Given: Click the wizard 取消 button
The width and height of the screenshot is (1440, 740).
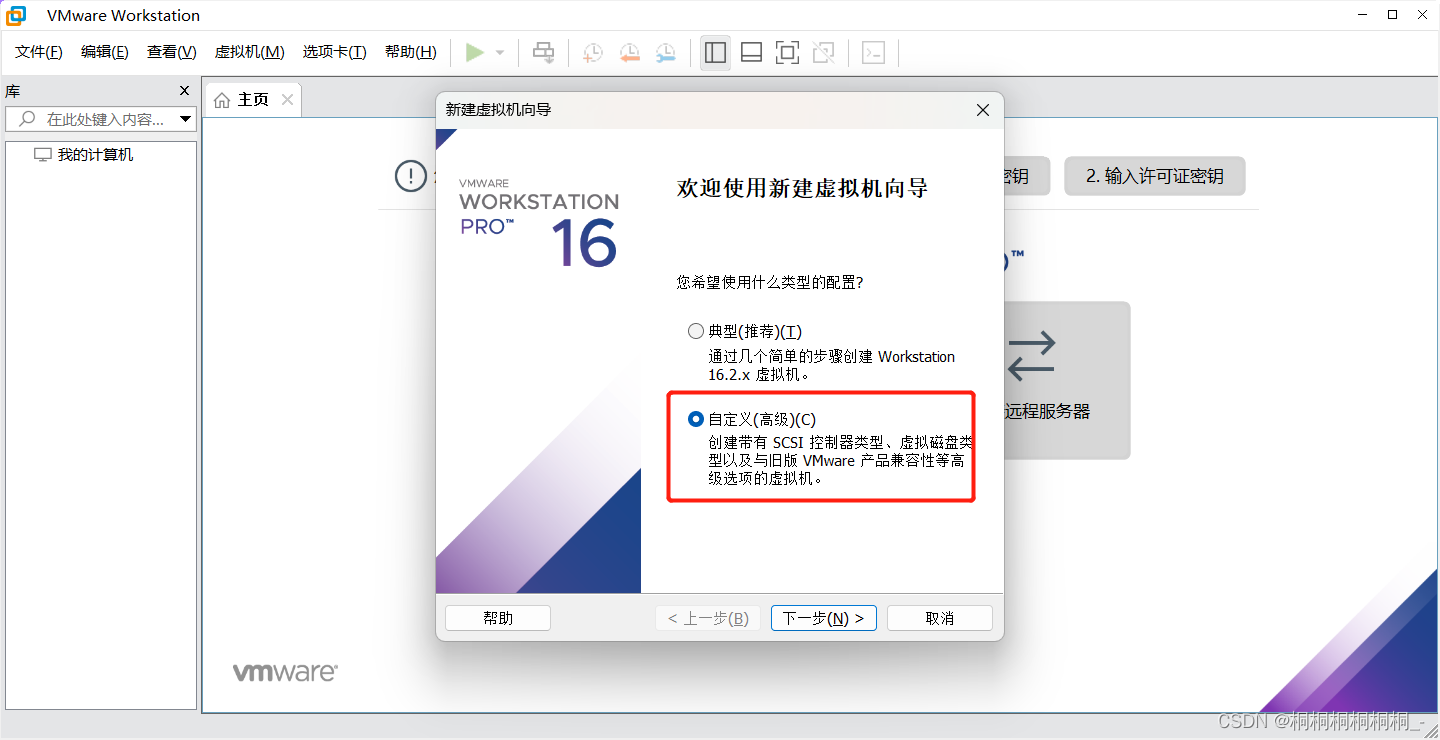Looking at the screenshot, I should click(x=940, y=618).
